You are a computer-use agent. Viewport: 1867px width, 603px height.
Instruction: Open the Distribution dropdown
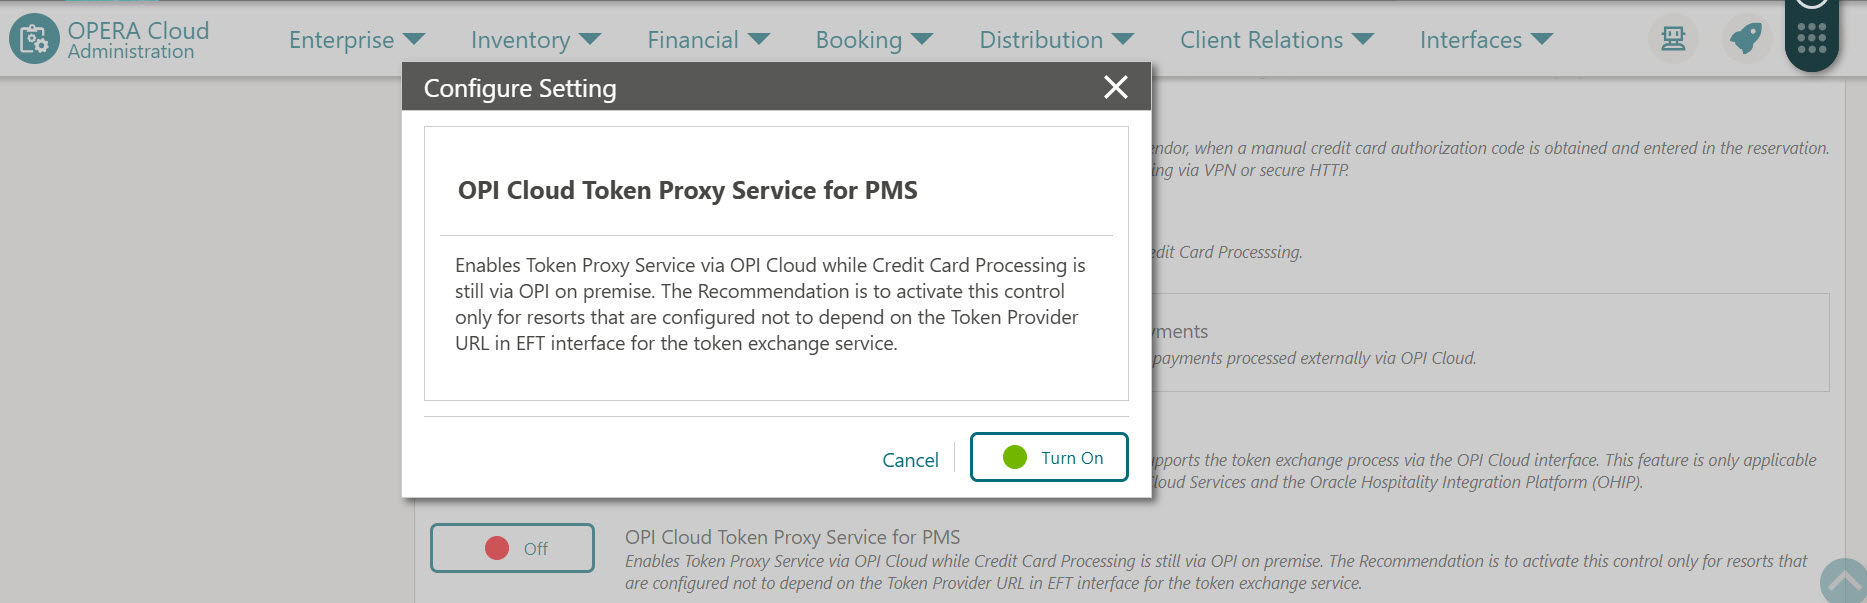coord(1056,39)
